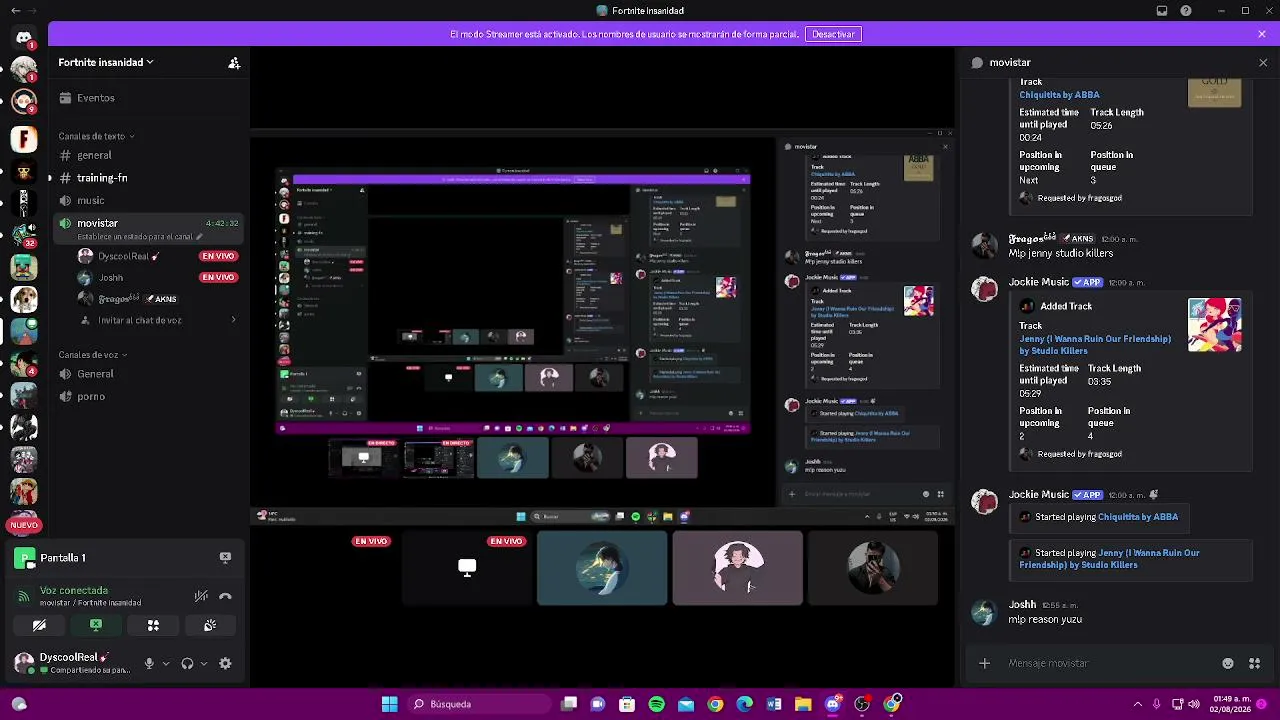Screen dimensions: 1280x720
Task: Toggle microphone mute
Action: (x=149, y=663)
